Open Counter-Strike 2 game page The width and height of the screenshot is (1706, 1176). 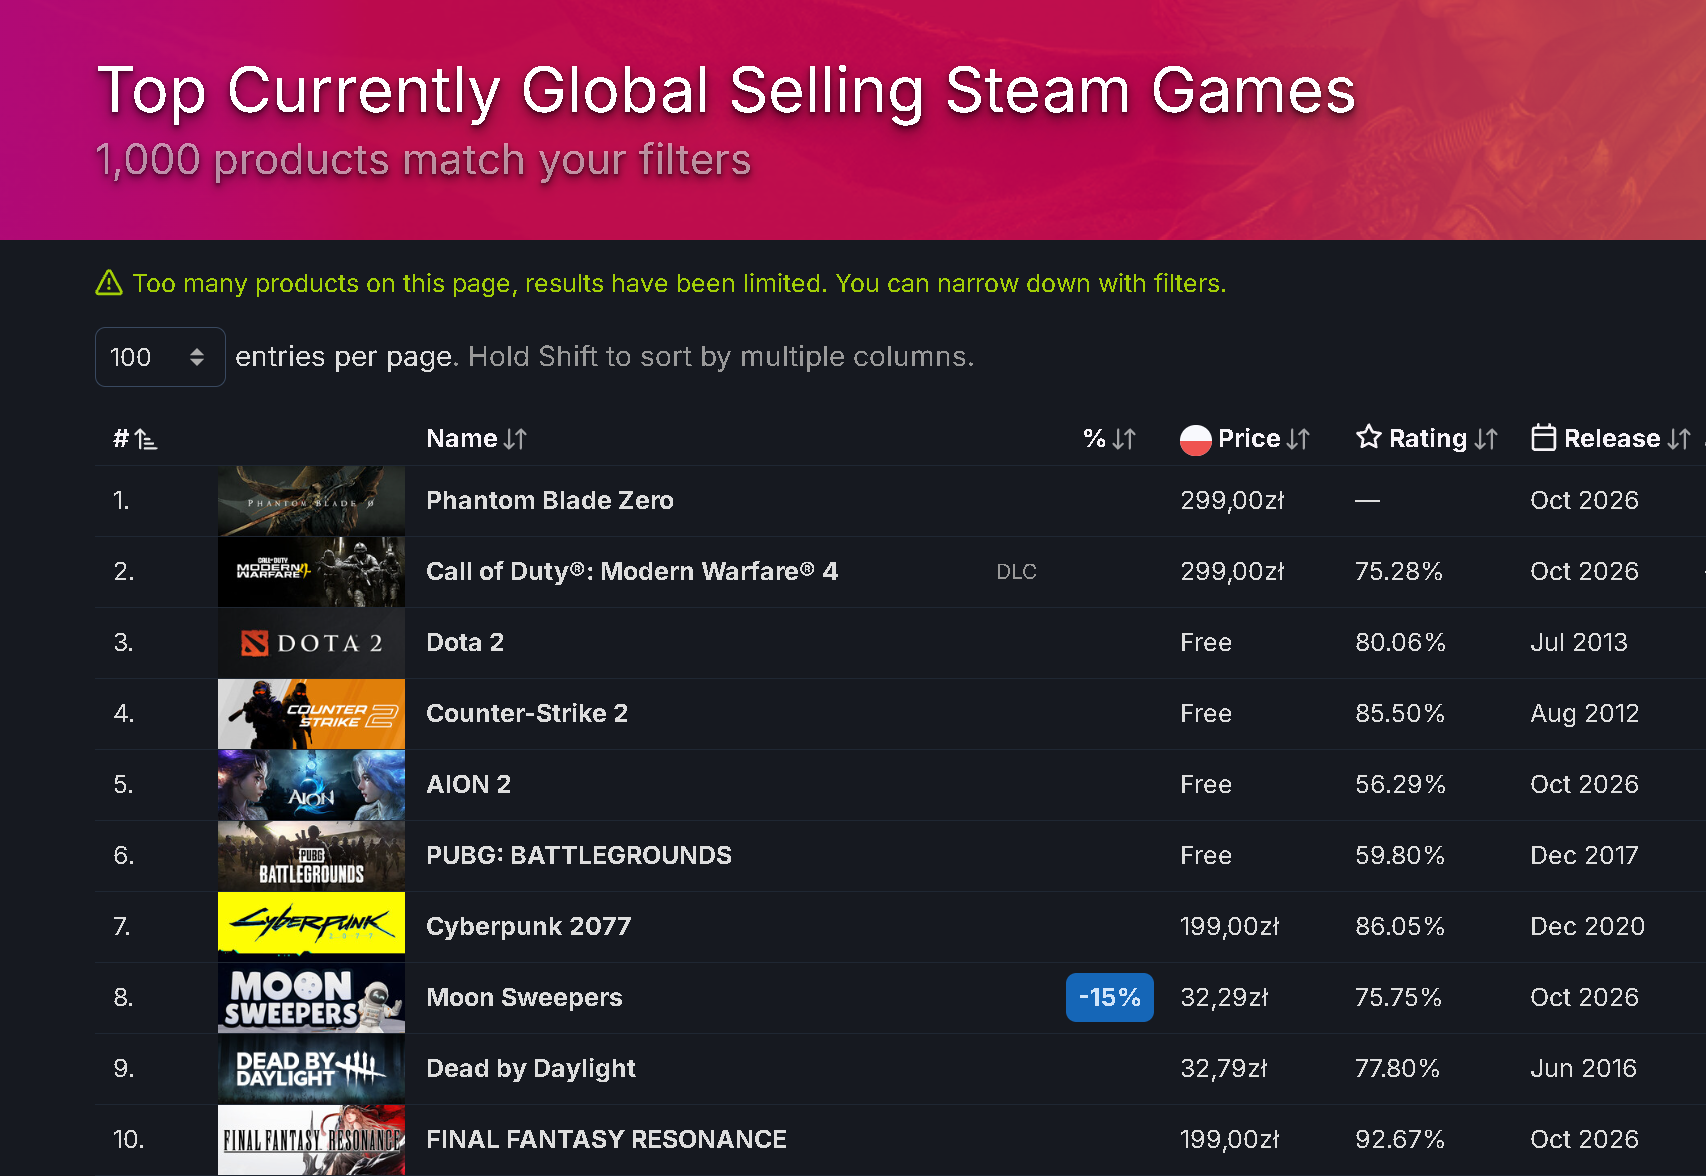[x=527, y=713]
